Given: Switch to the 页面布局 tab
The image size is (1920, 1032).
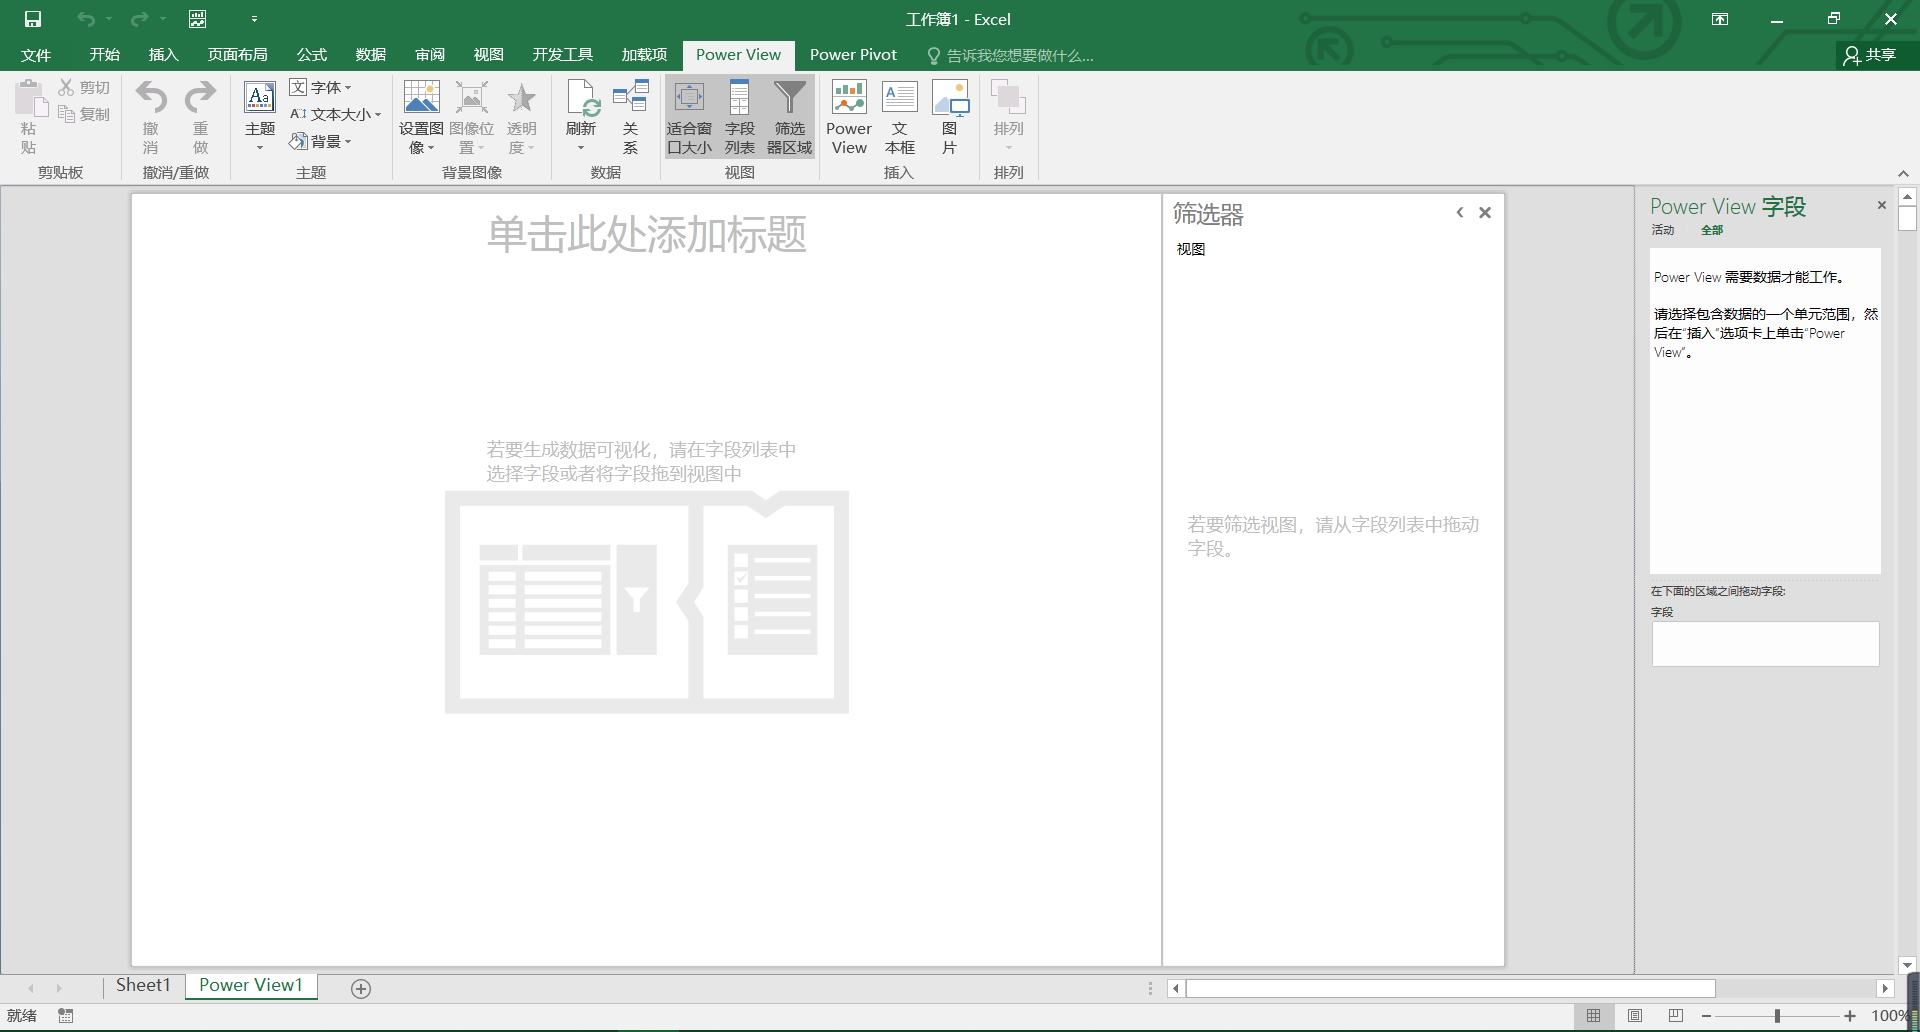Looking at the screenshot, I should pyautogui.click(x=238, y=55).
